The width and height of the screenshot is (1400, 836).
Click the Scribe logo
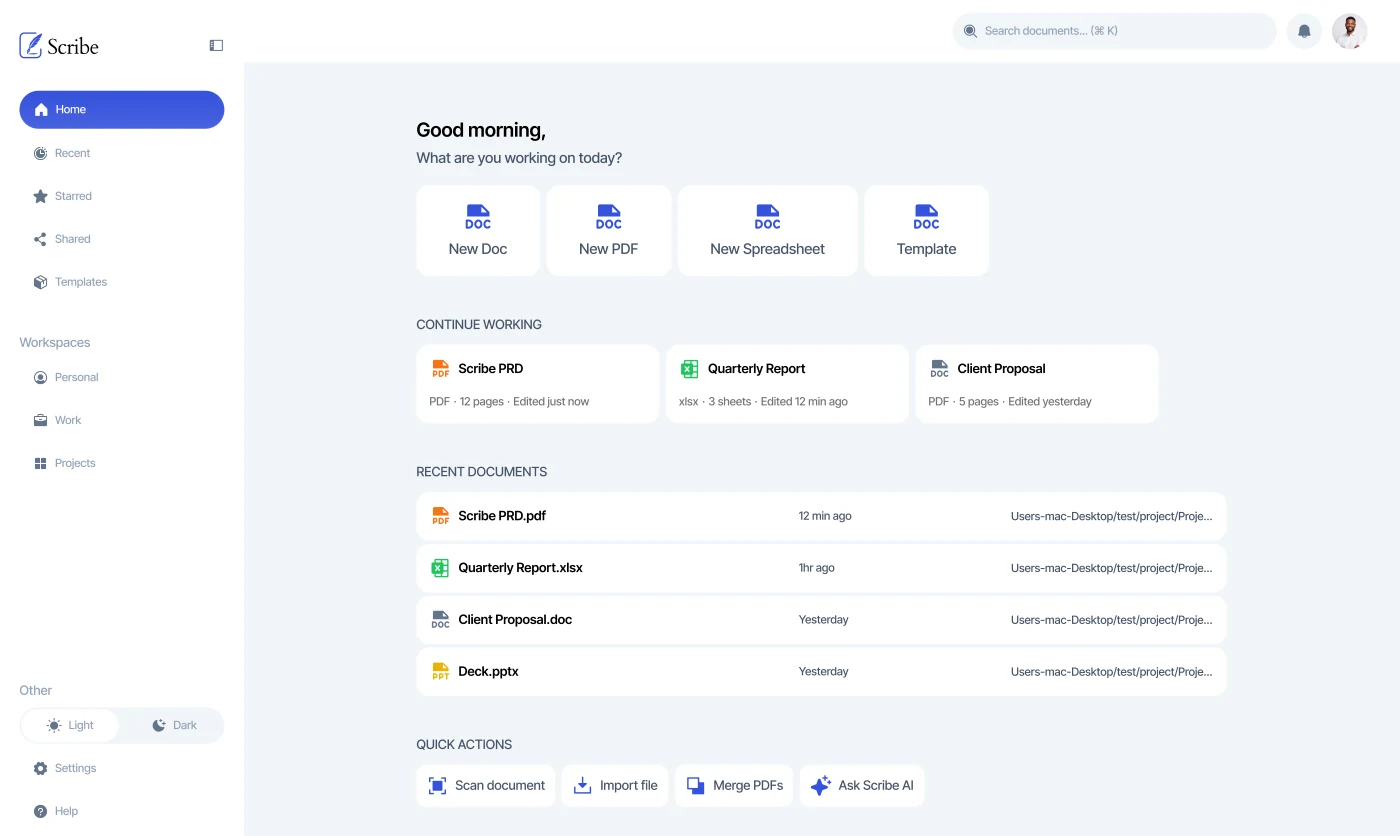click(59, 45)
